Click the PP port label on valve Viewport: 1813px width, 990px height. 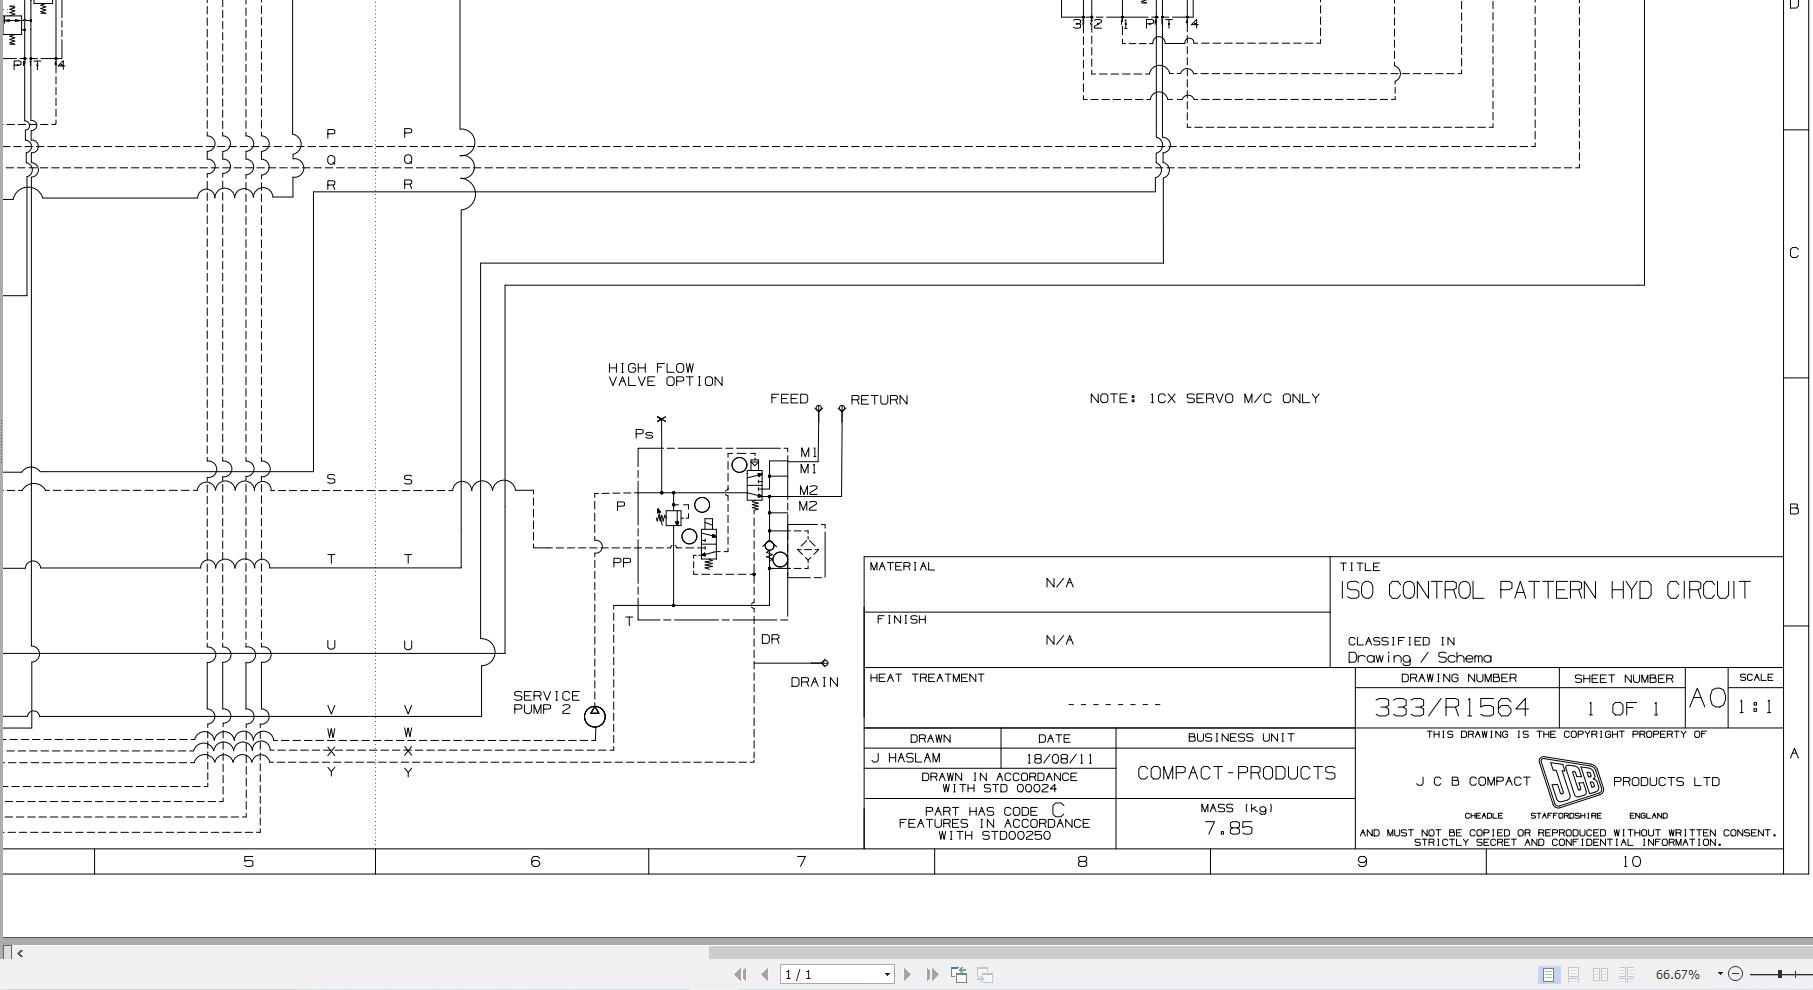(x=621, y=563)
